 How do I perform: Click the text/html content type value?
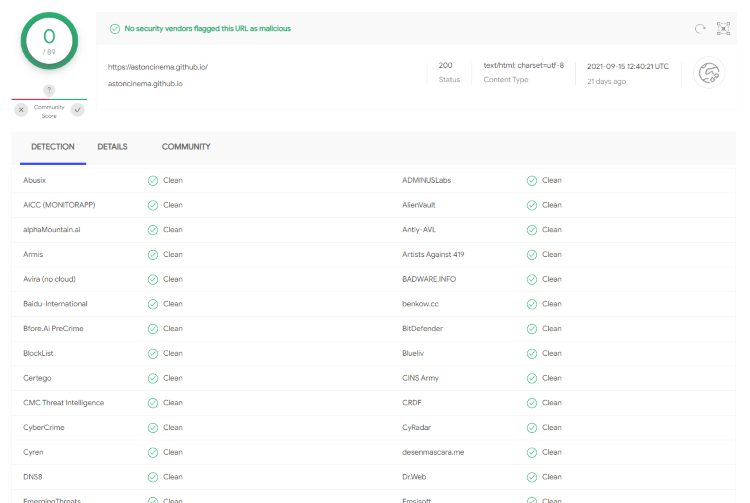click(524, 65)
